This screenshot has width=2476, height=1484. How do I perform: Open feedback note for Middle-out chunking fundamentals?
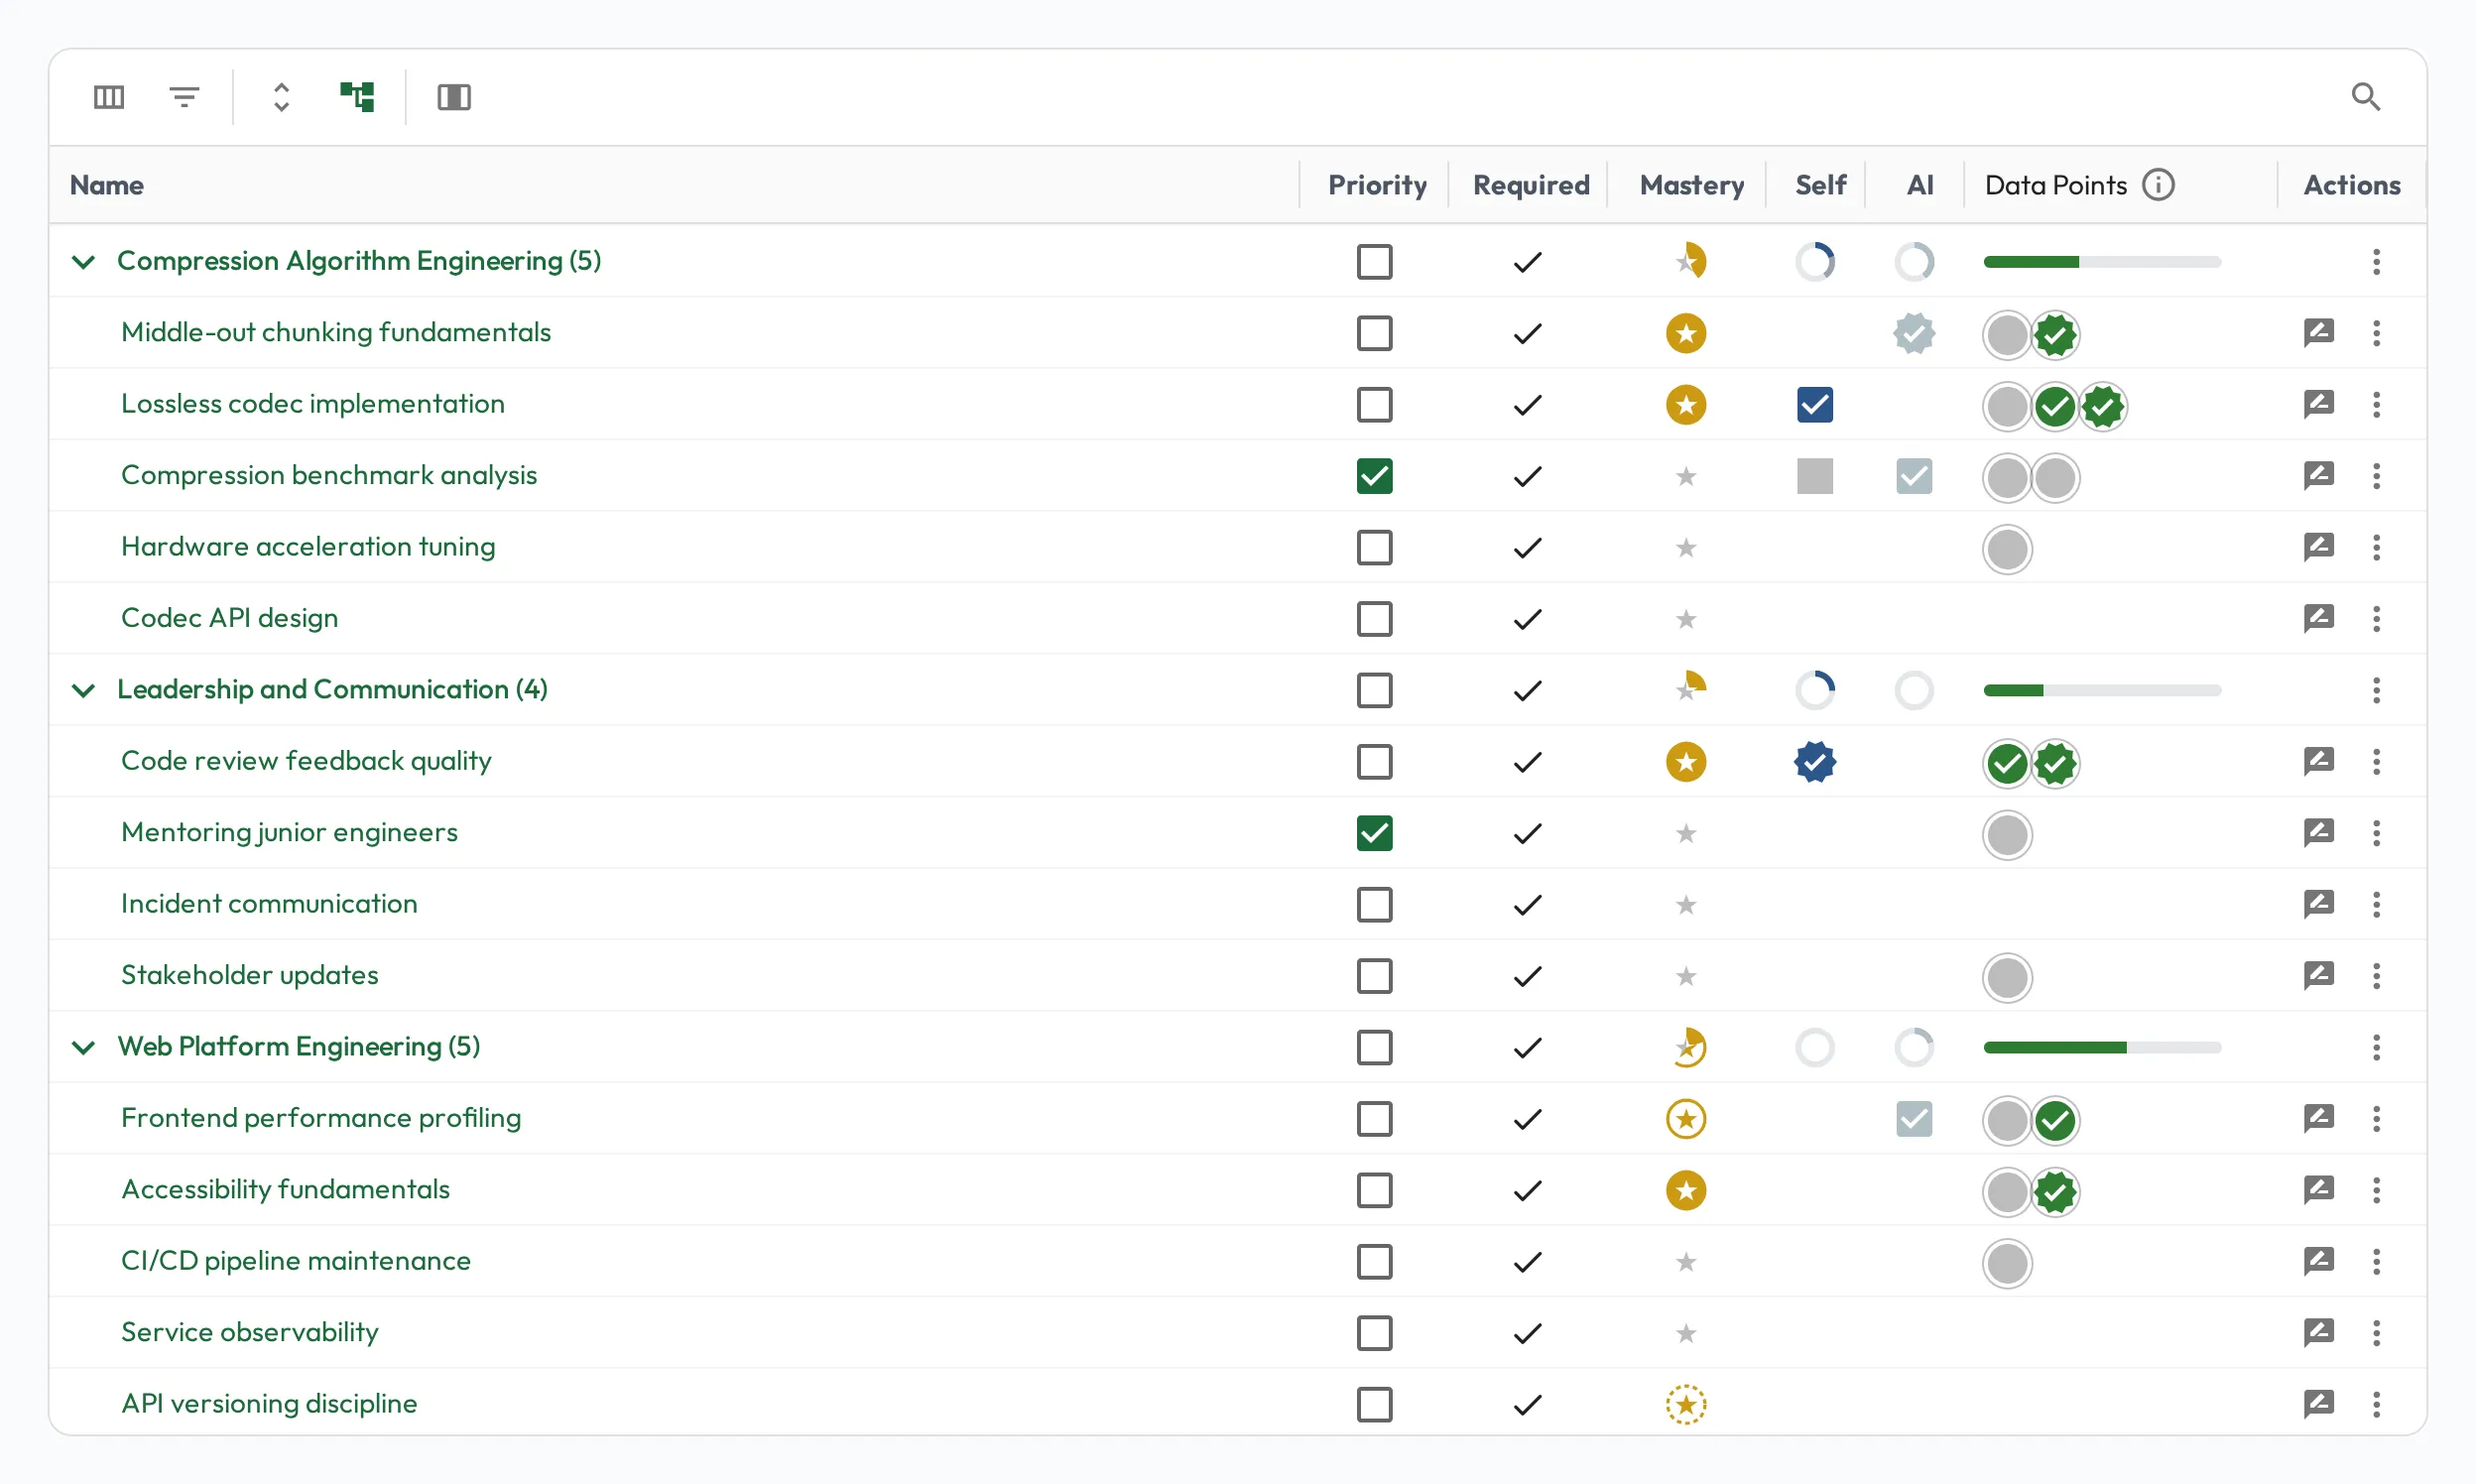click(2318, 333)
